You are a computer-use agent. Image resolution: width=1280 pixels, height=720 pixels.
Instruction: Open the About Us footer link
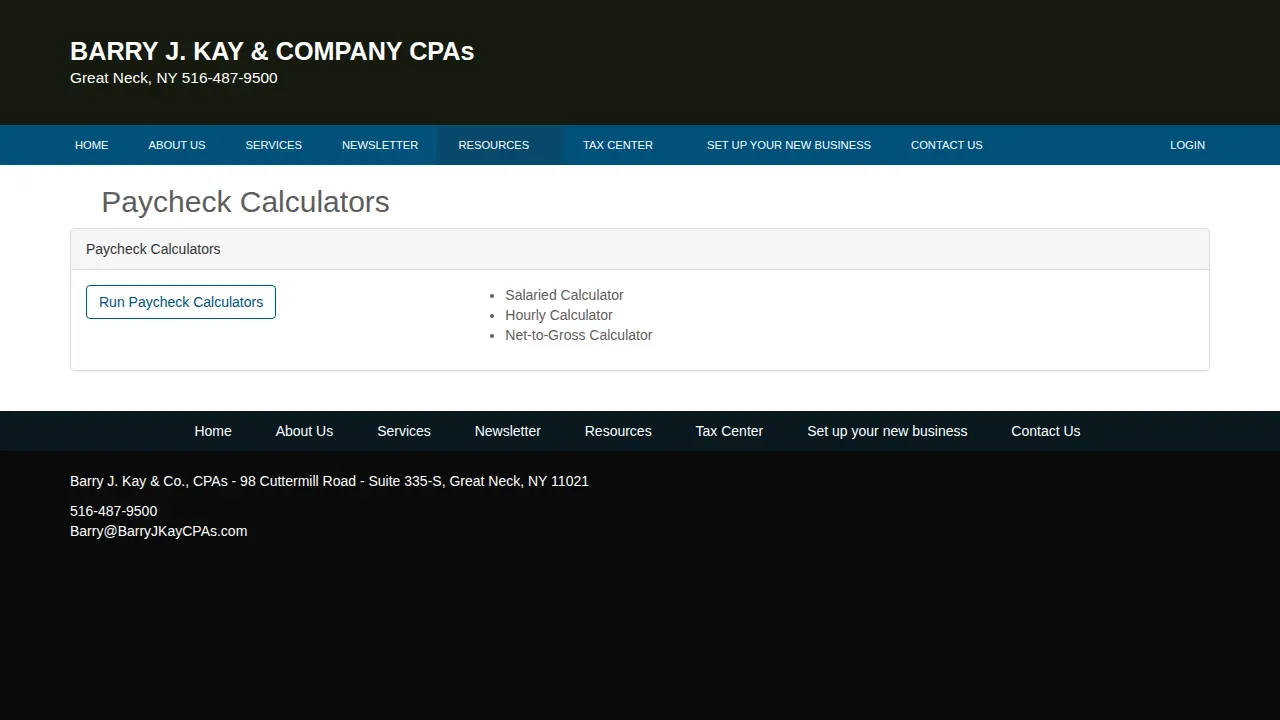coord(304,431)
